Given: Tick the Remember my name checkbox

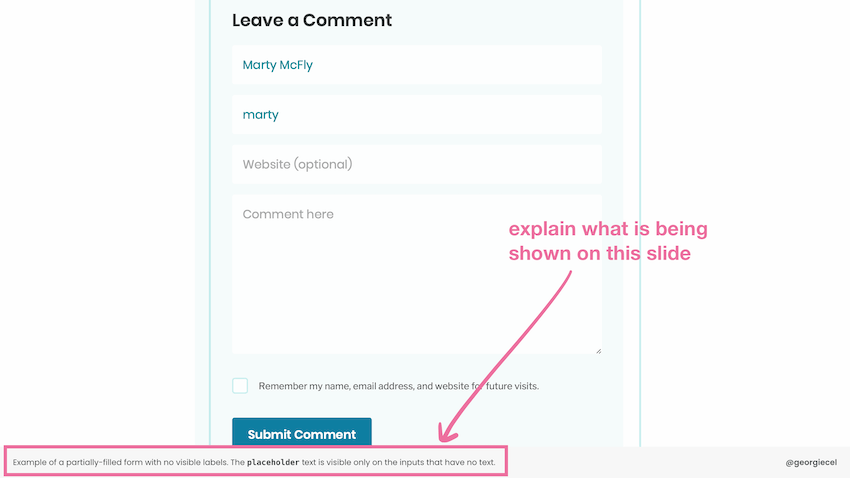Looking at the screenshot, I should coord(240,386).
